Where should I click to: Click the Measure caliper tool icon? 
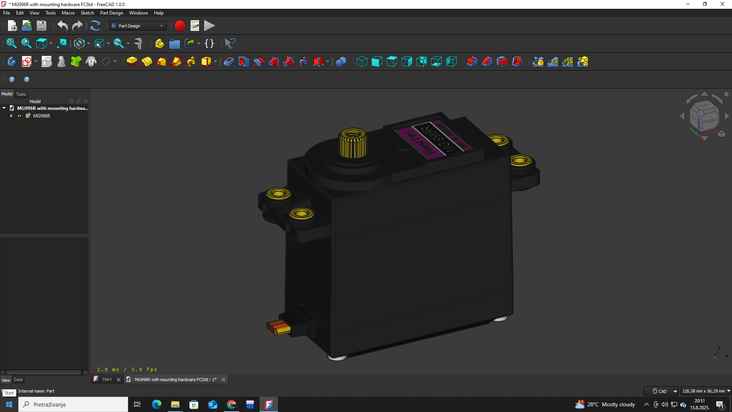coord(139,44)
